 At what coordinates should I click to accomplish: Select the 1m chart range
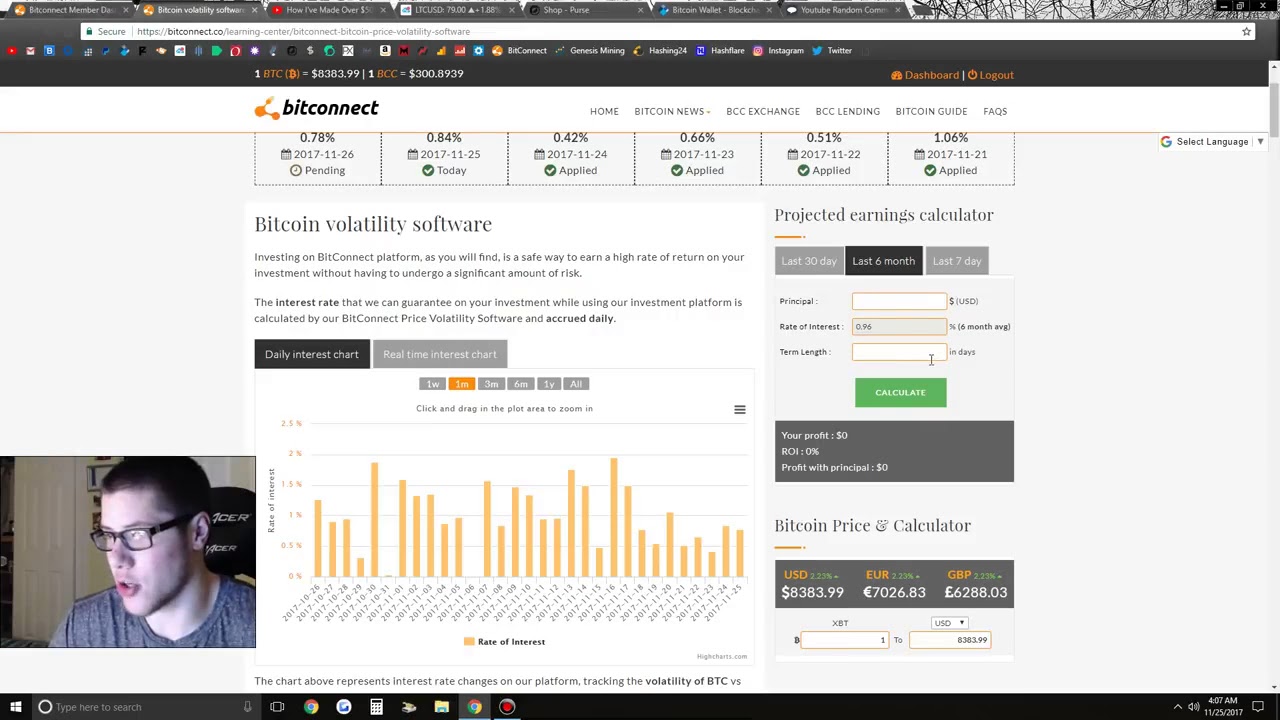click(x=461, y=384)
